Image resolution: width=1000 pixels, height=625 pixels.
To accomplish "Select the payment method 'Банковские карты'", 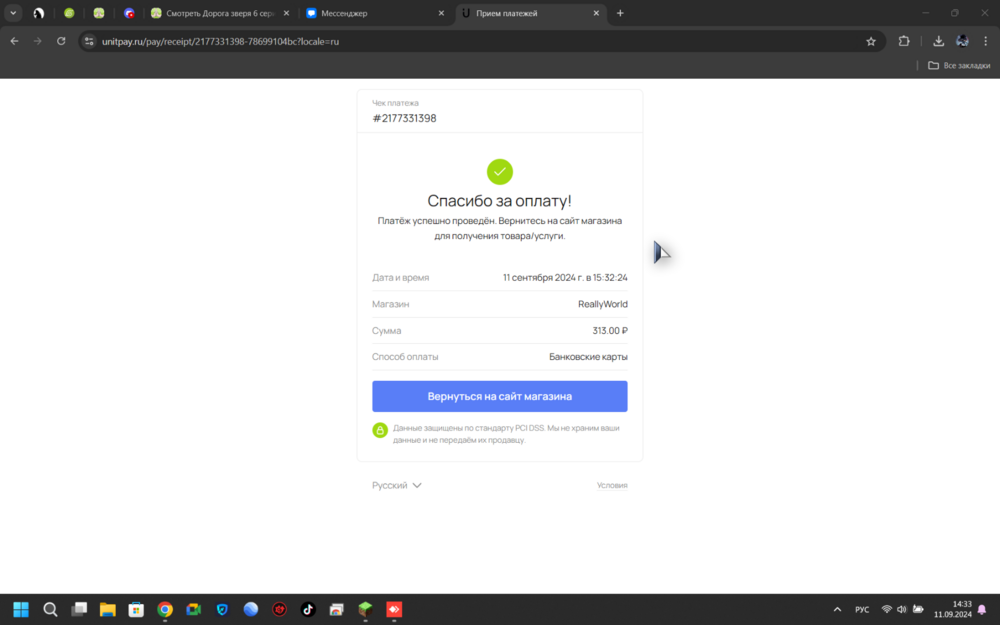I will (x=588, y=357).
